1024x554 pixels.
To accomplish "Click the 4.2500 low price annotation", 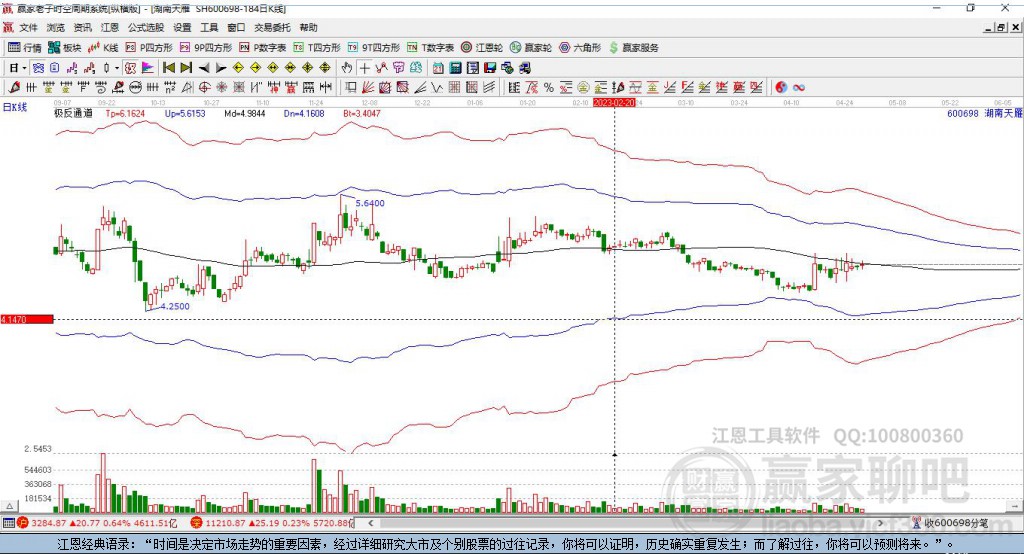I will pos(175,306).
